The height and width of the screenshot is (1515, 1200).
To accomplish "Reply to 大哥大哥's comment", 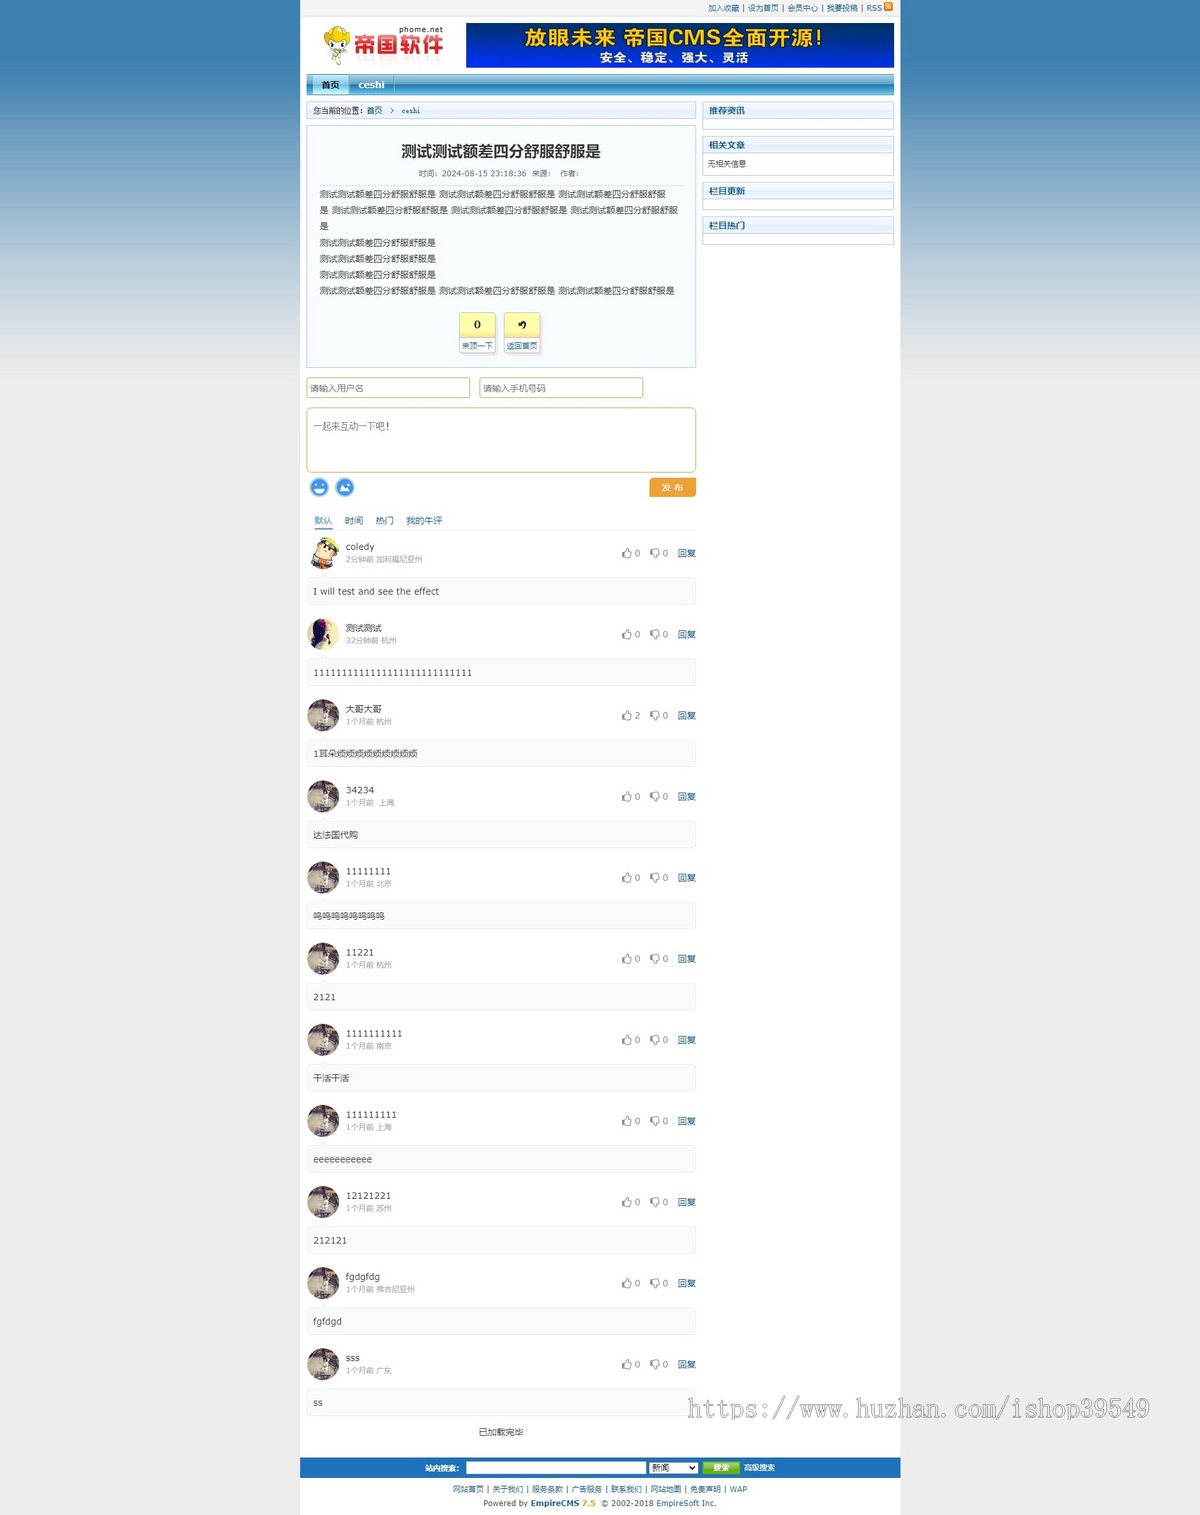I will pos(687,715).
